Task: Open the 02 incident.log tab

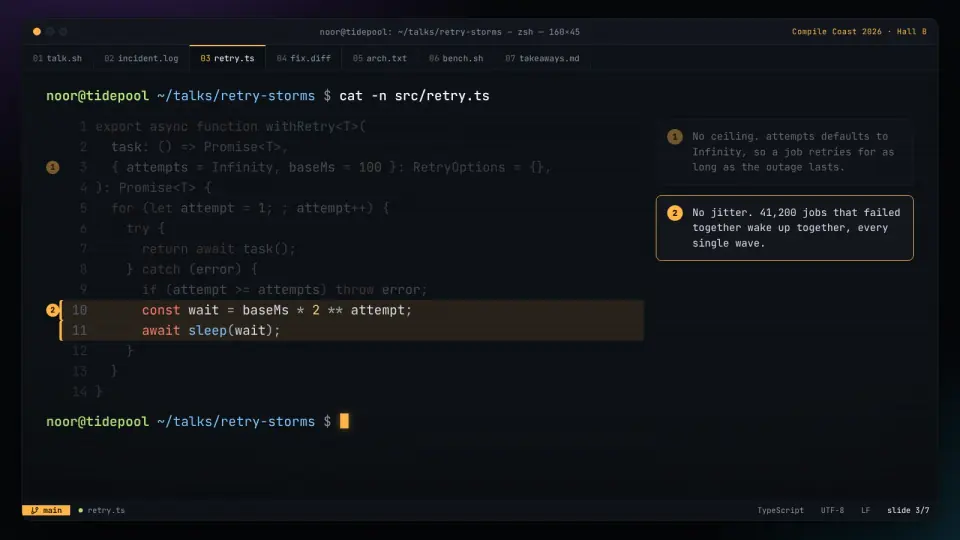Action: click(141, 58)
